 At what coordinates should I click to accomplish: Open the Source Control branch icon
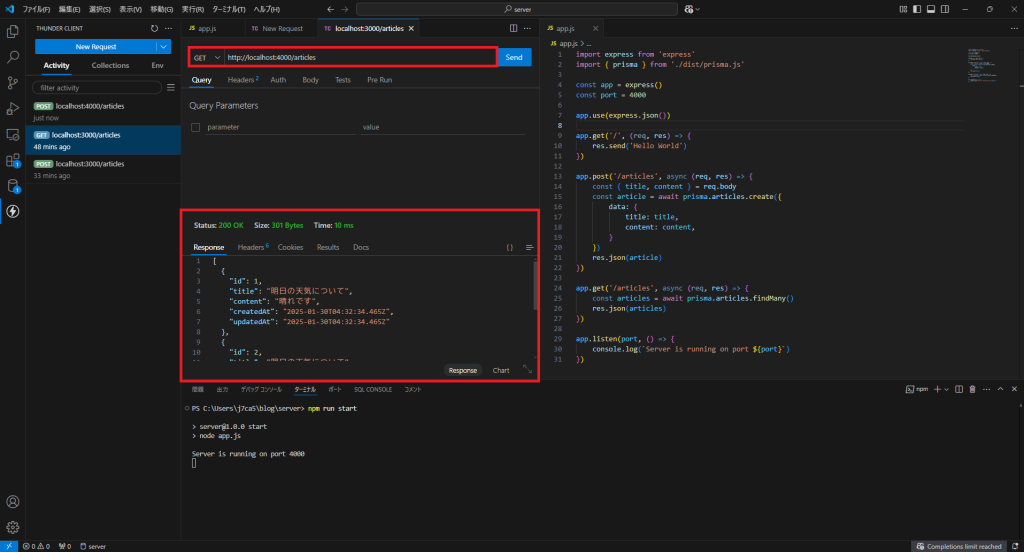tap(13, 83)
